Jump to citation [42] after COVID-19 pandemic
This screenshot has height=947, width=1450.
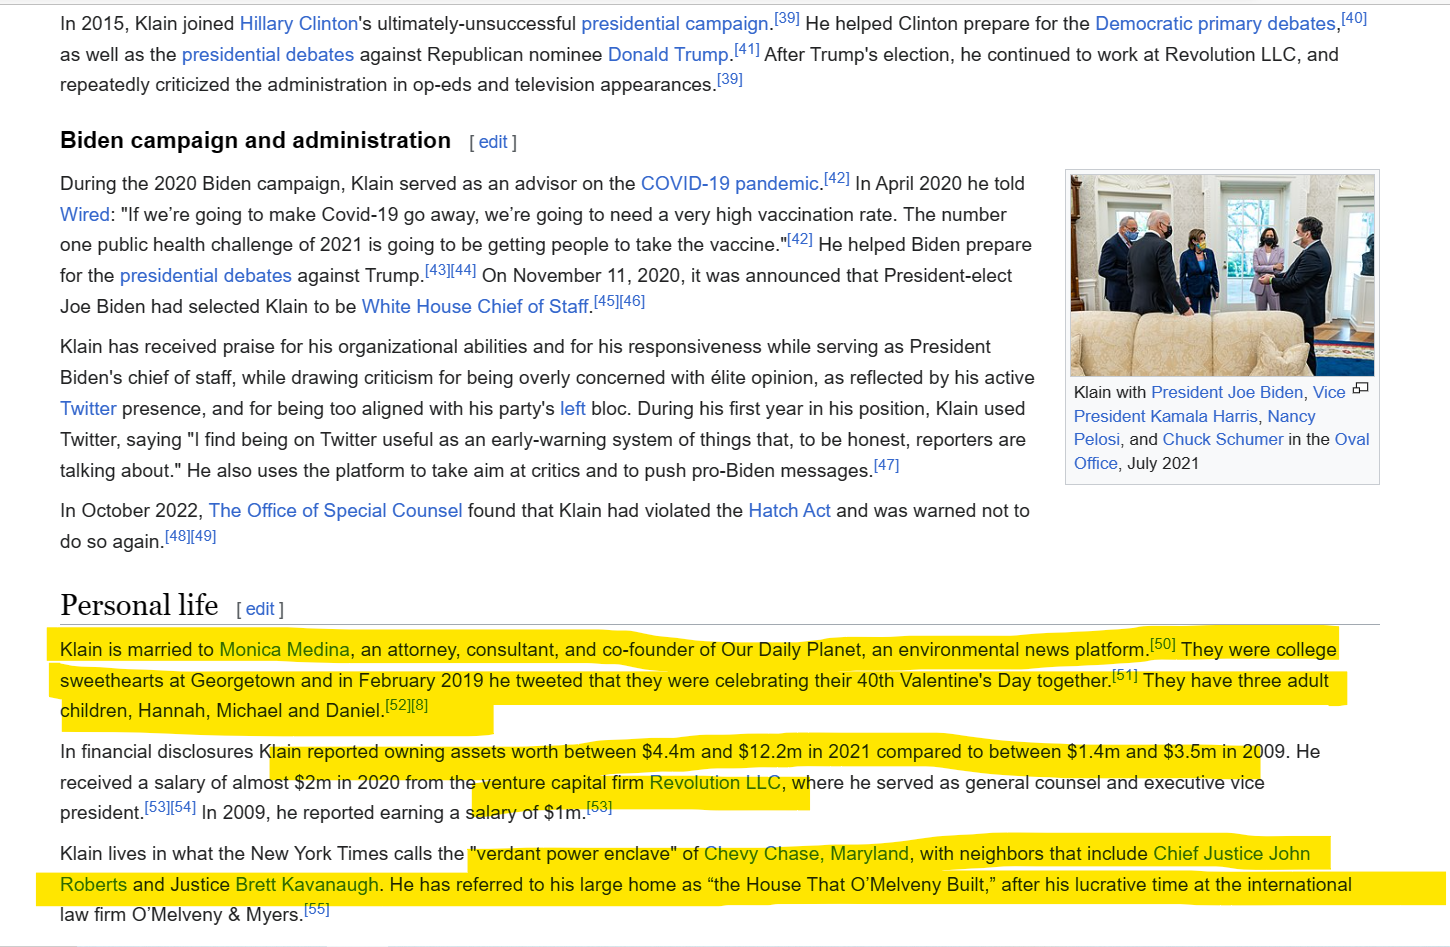point(837,178)
